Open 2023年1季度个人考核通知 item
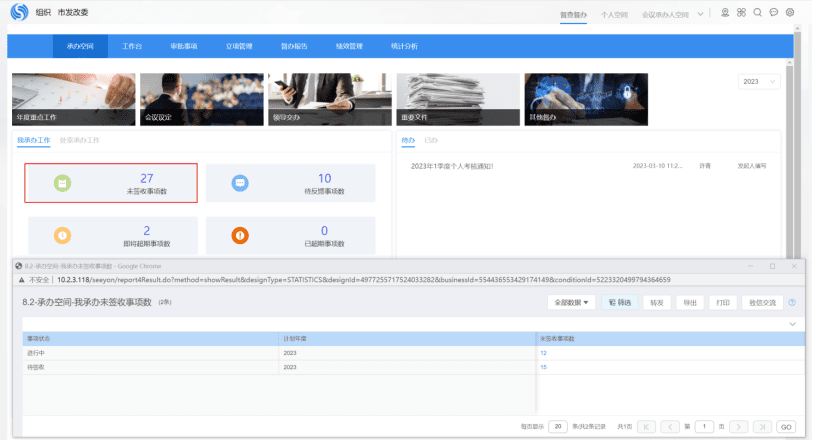 click(x=452, y=166)
